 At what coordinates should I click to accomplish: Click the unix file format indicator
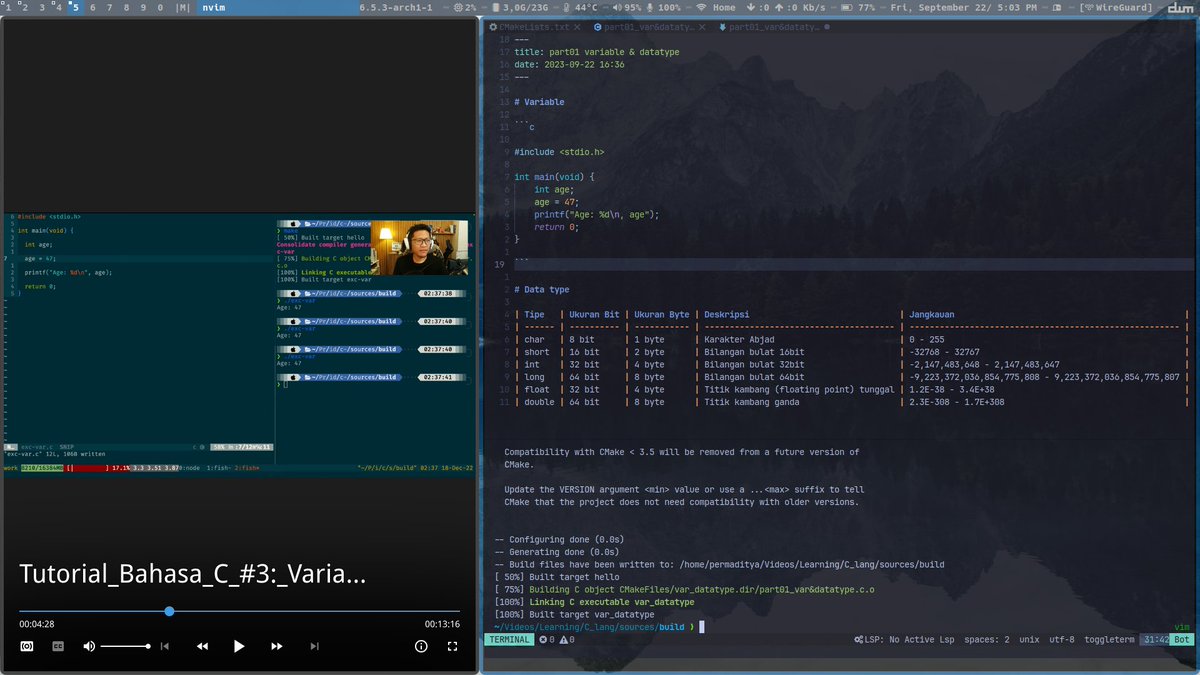[1029, 639]
